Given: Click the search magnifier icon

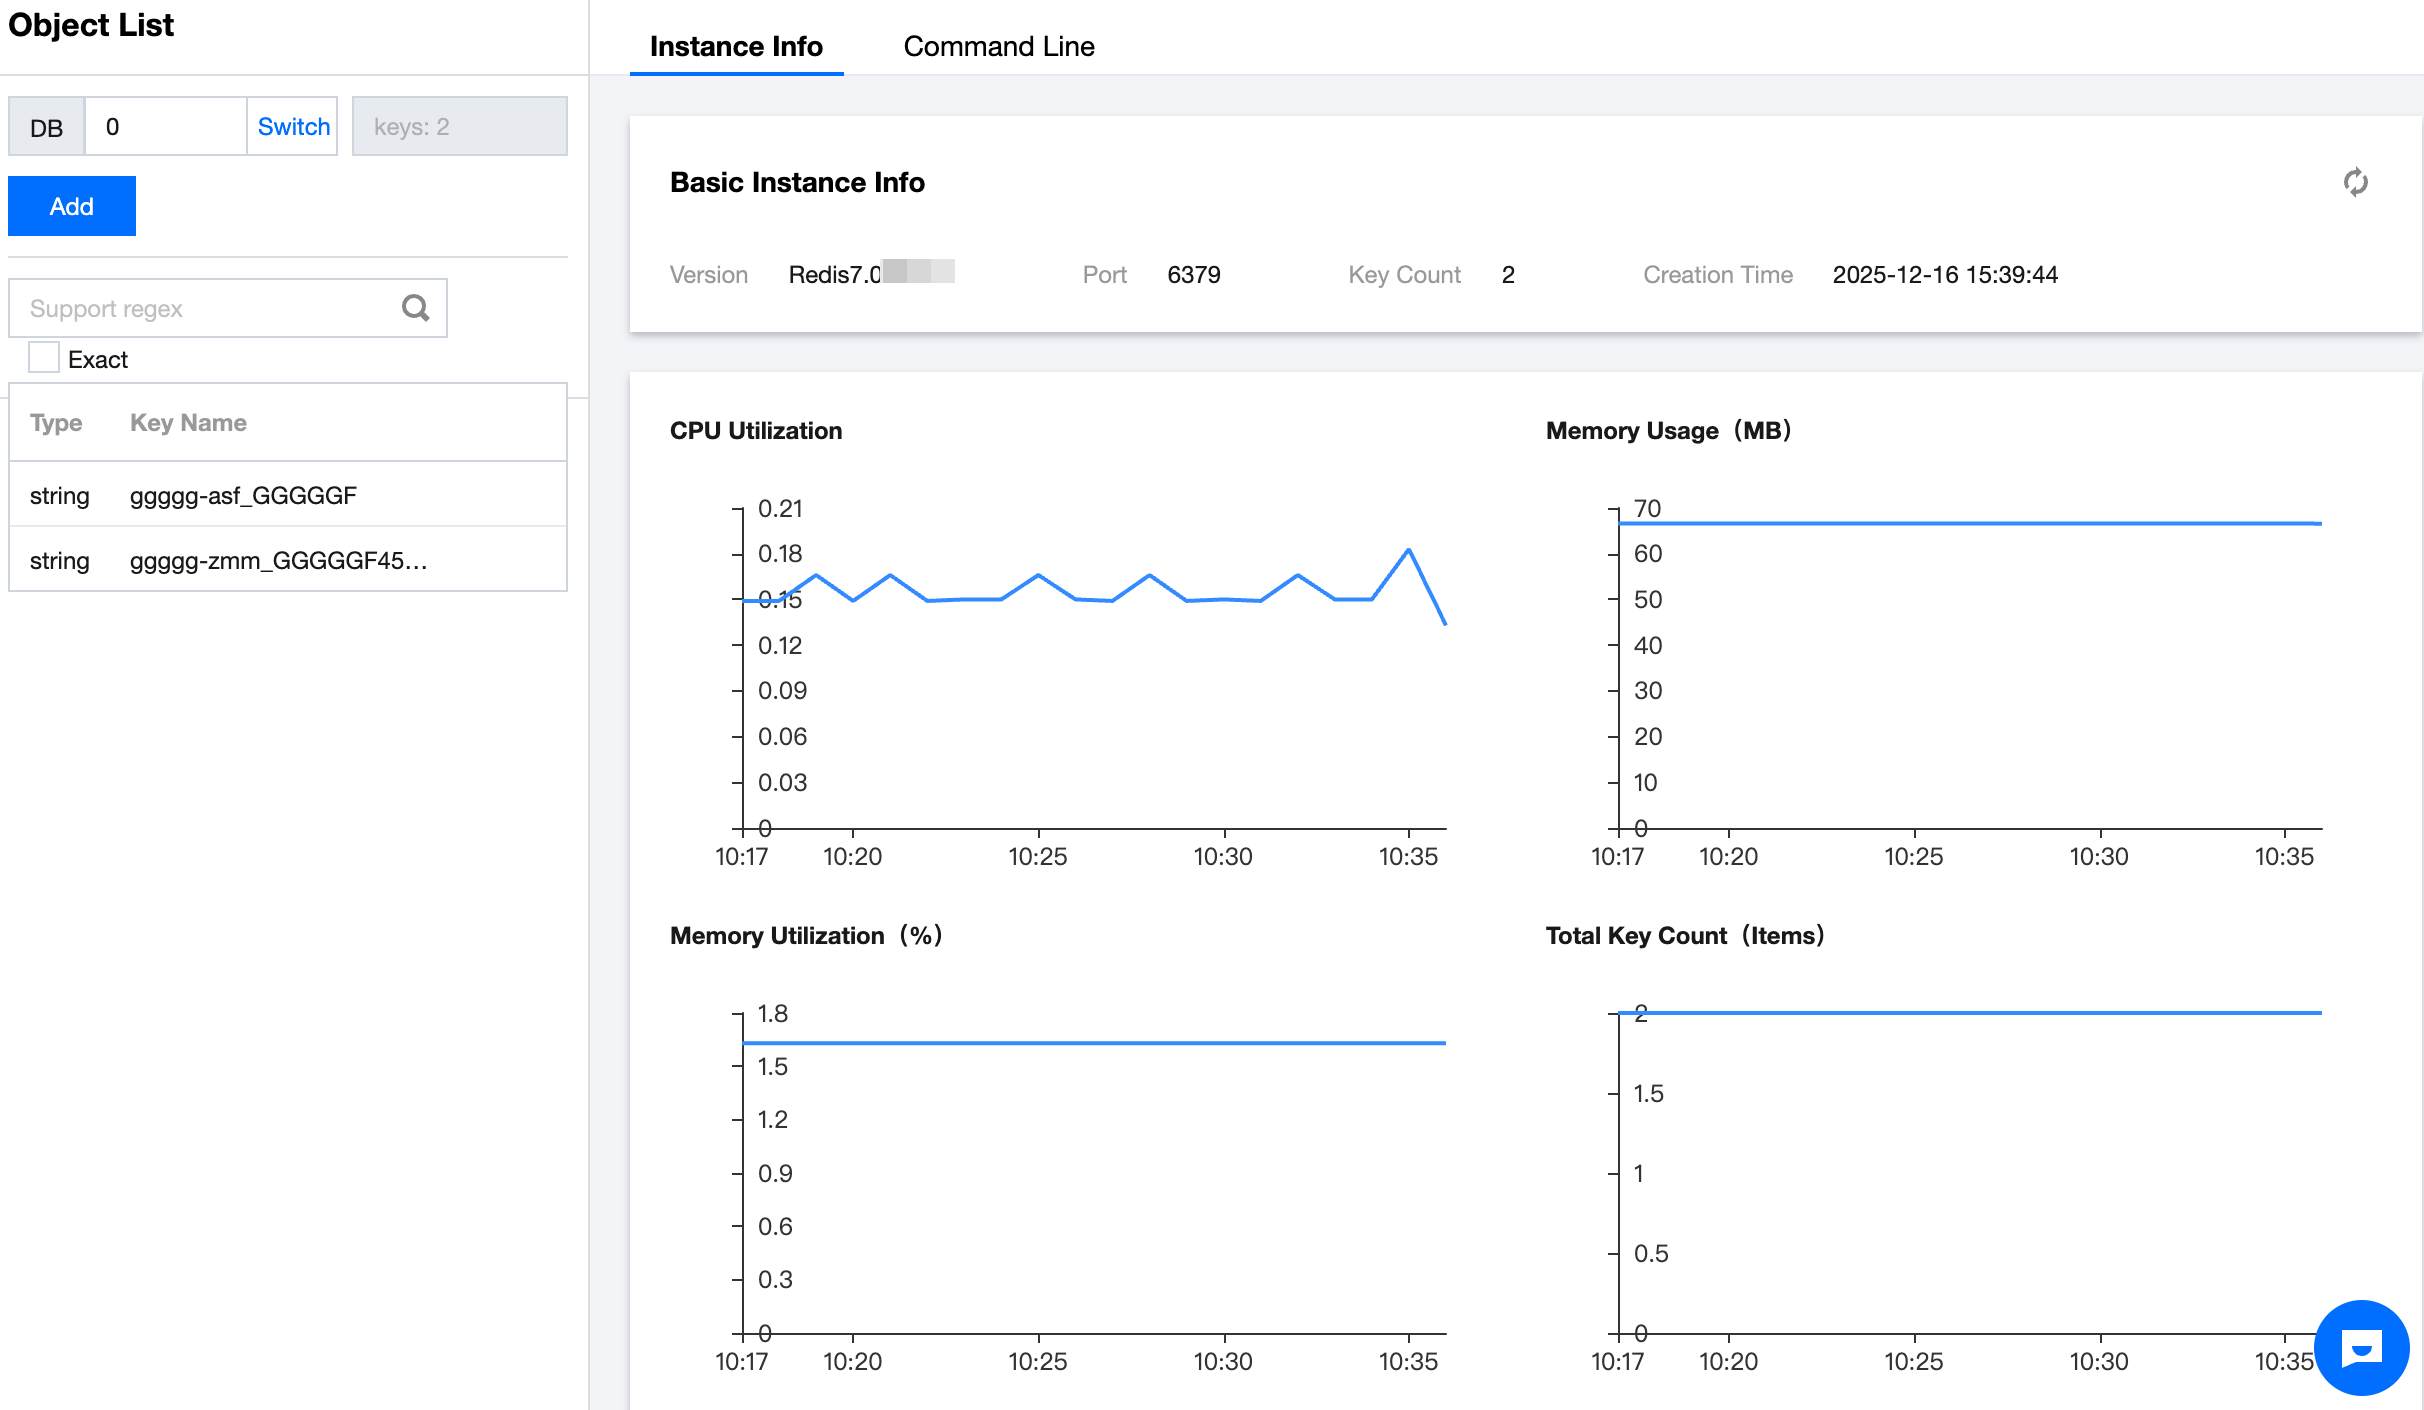Looking at the screenshot, I should (x=415, y=308).
